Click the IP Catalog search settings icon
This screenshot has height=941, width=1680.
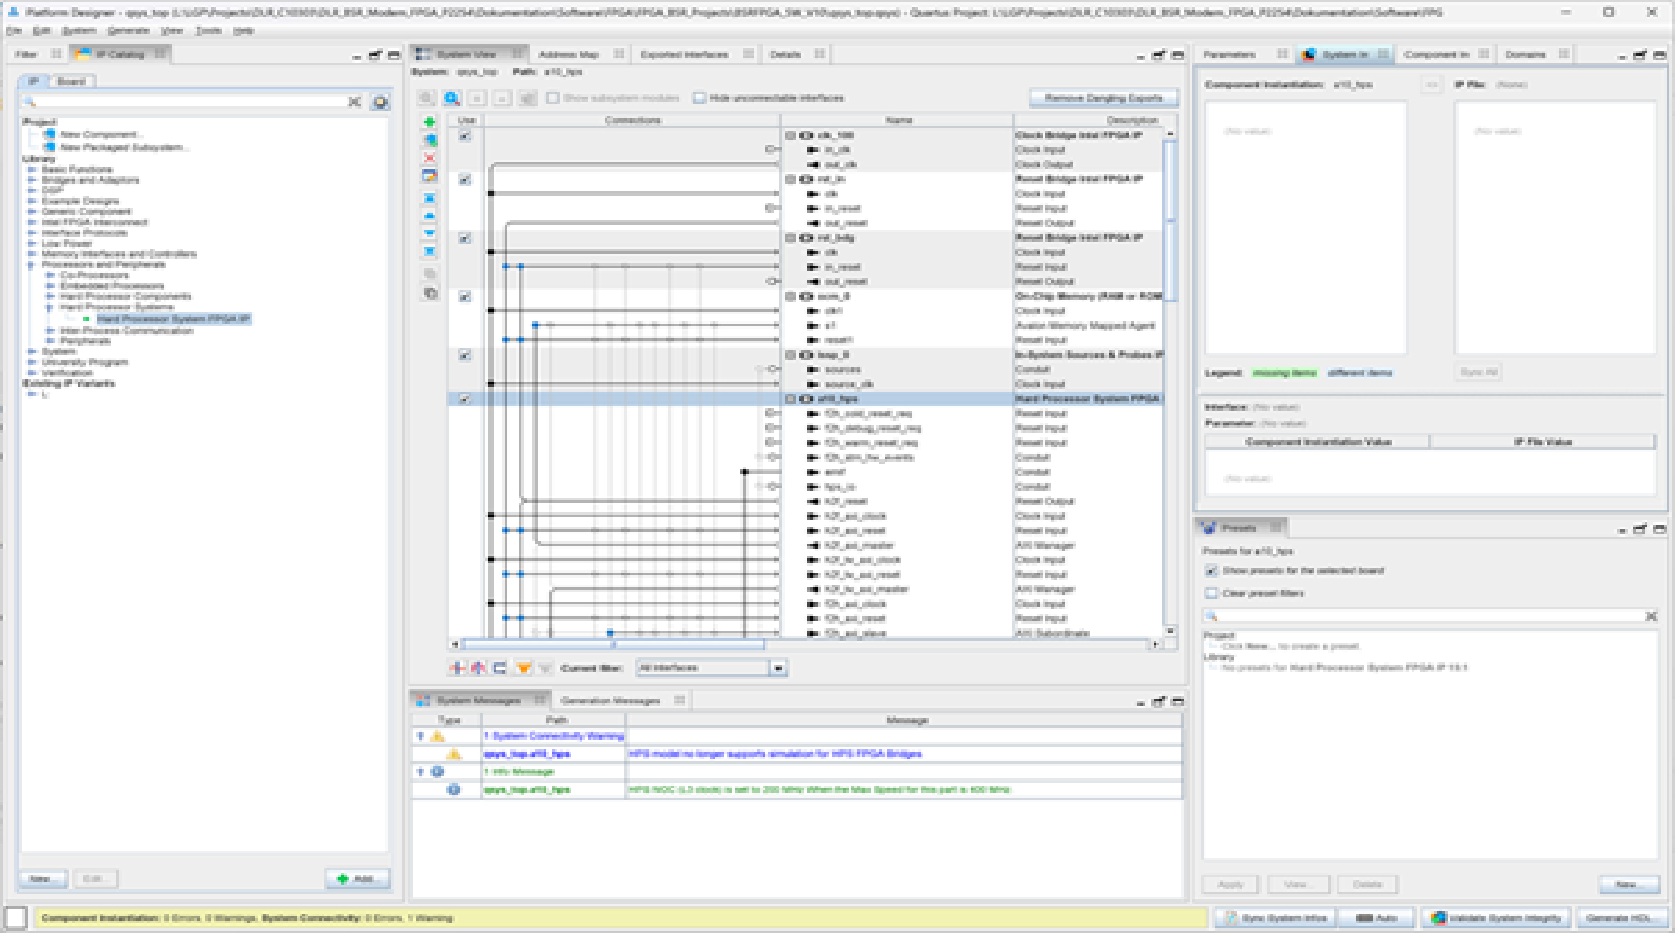coord(380,102)
